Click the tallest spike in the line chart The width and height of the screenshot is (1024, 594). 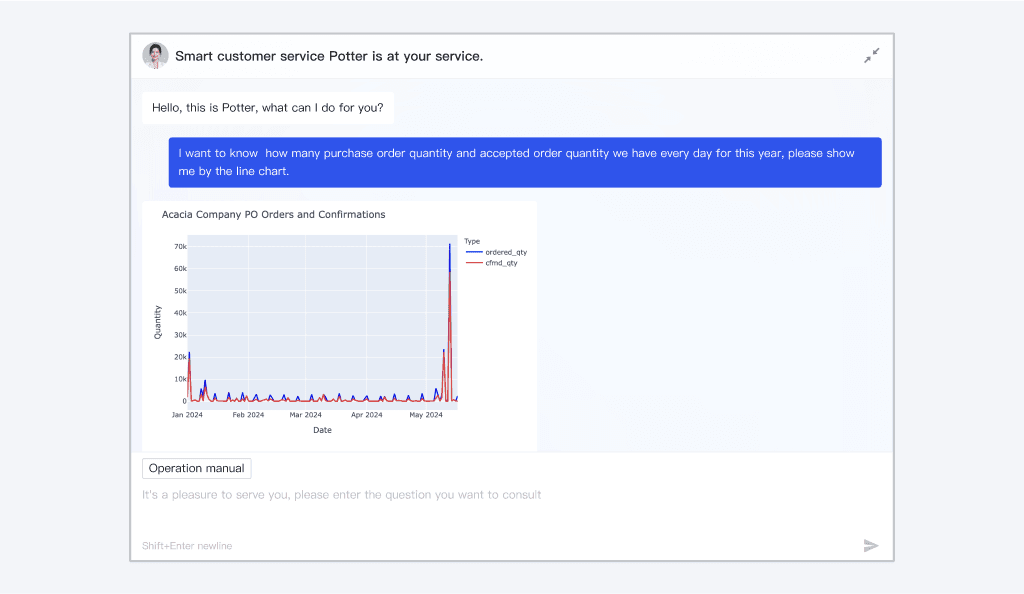449,246
